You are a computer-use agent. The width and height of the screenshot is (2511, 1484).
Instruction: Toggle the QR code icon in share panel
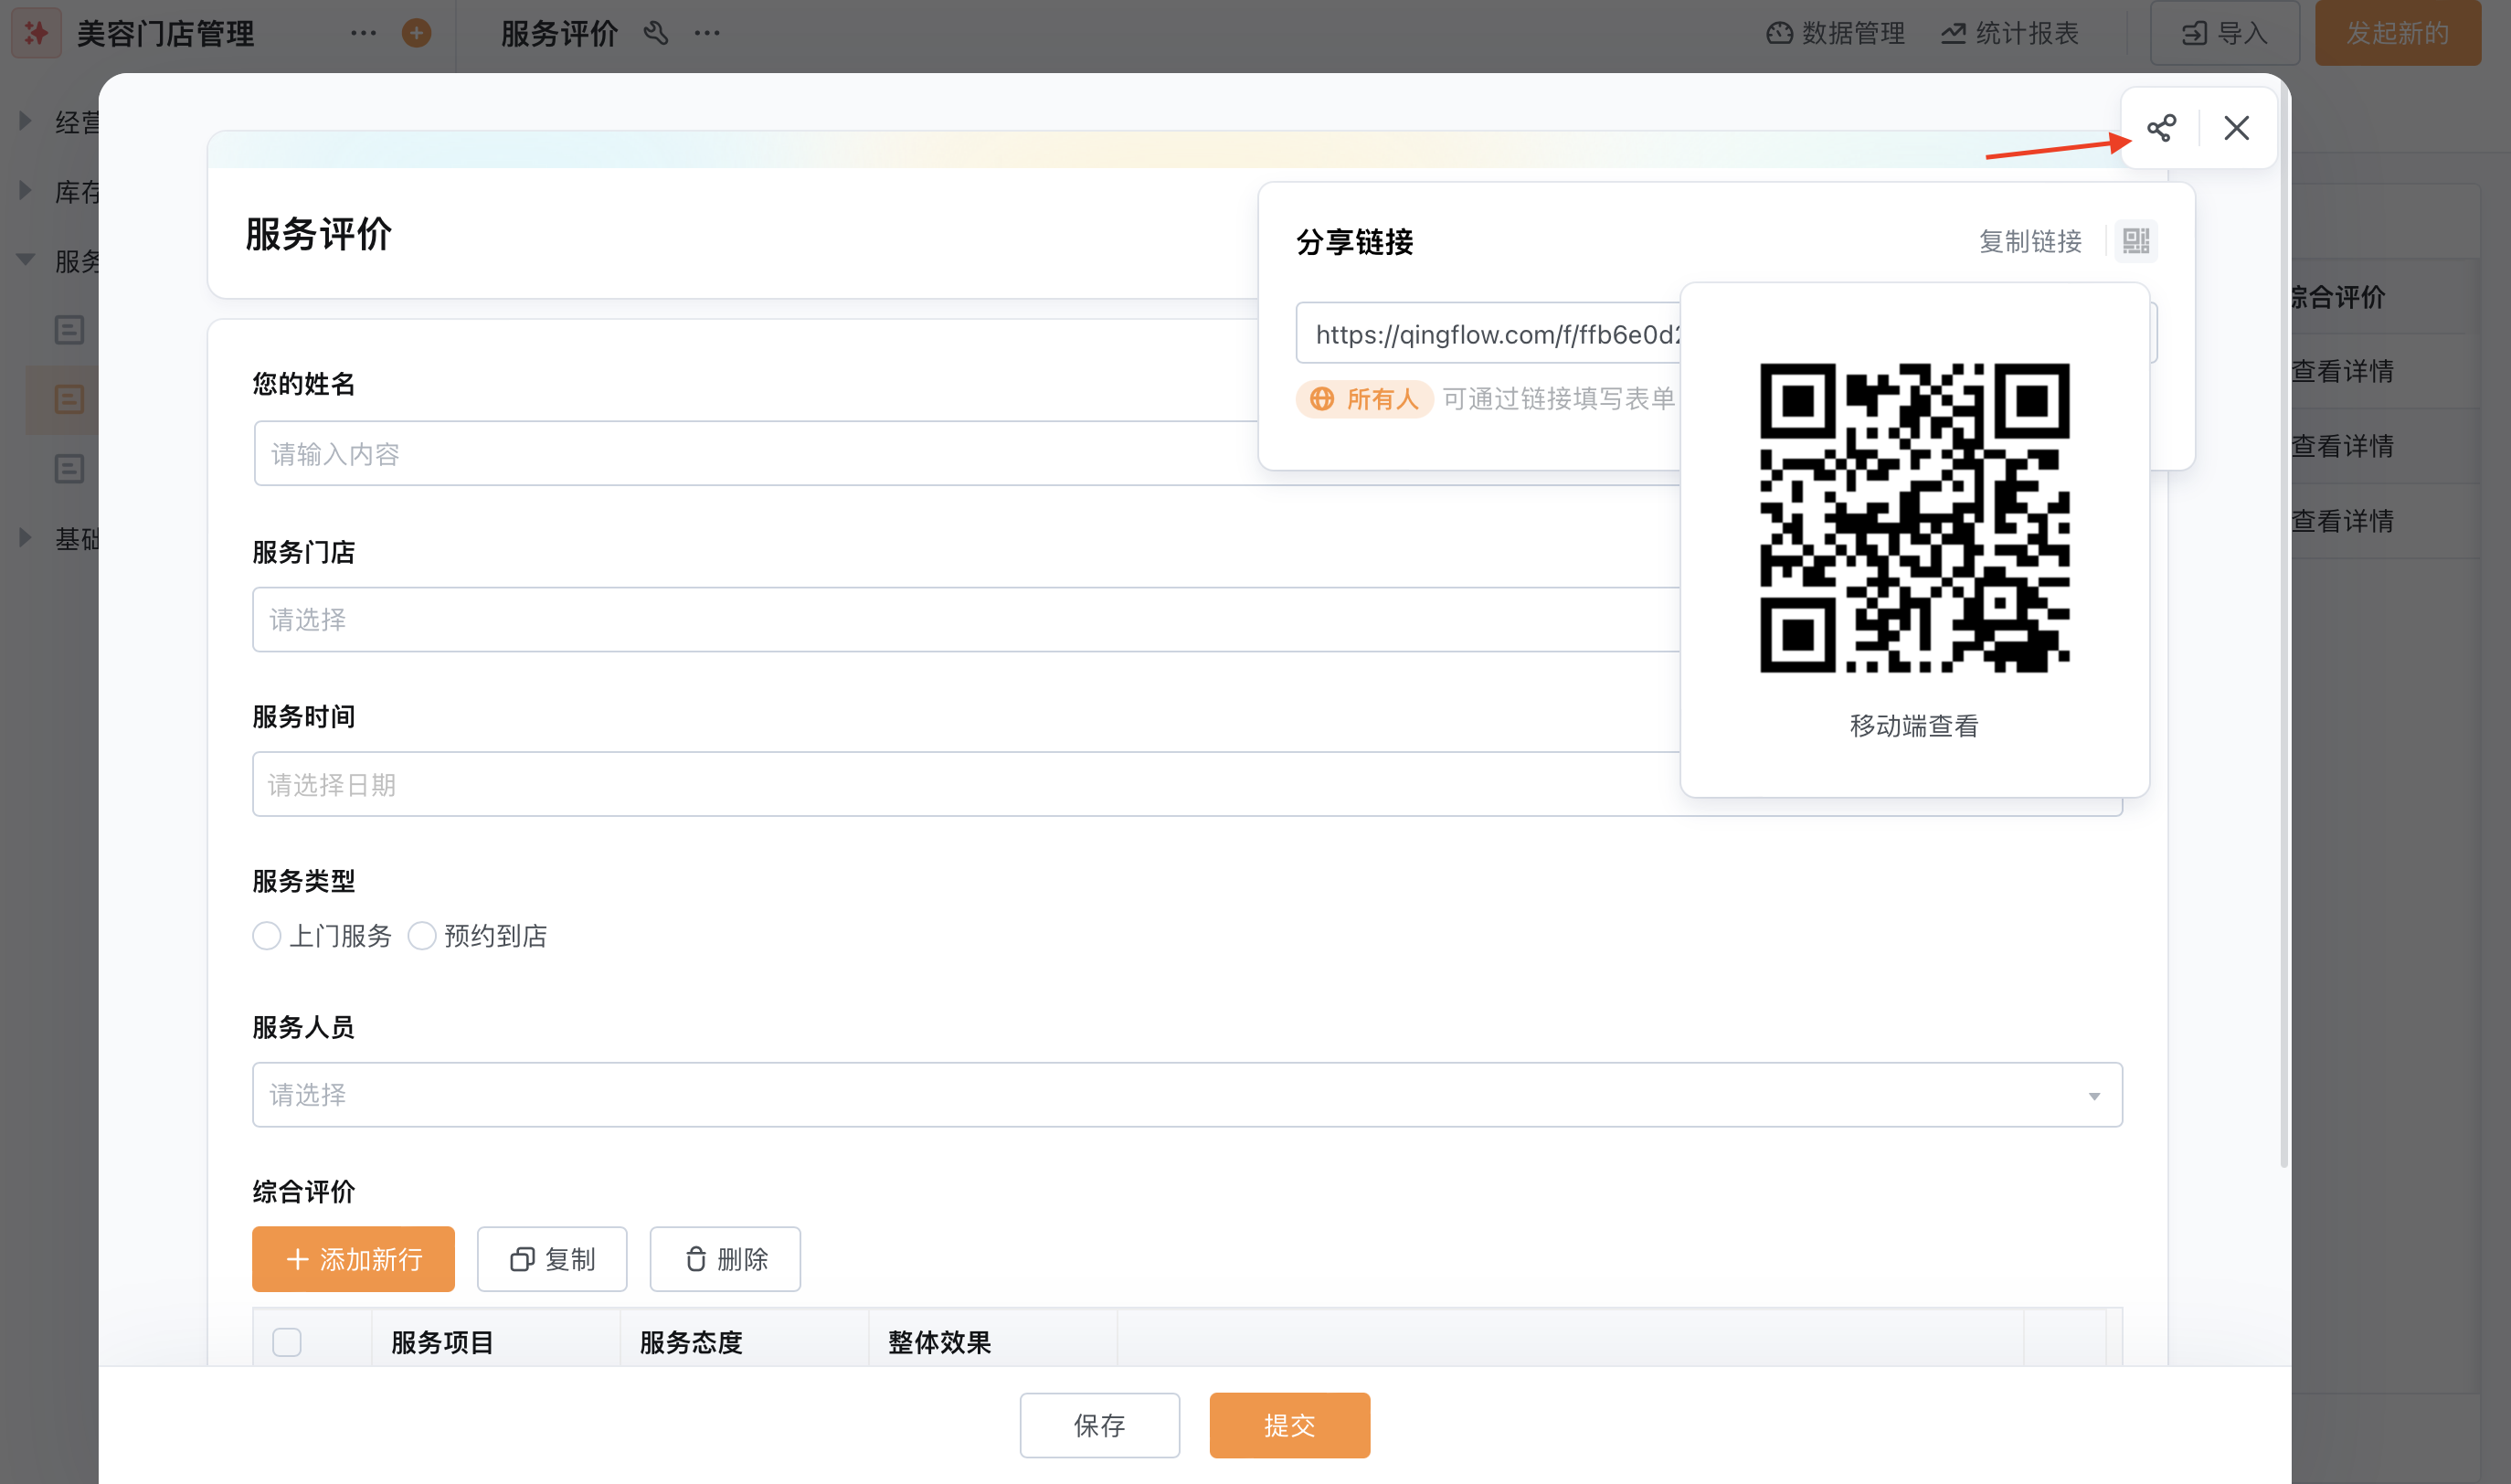2135,241
